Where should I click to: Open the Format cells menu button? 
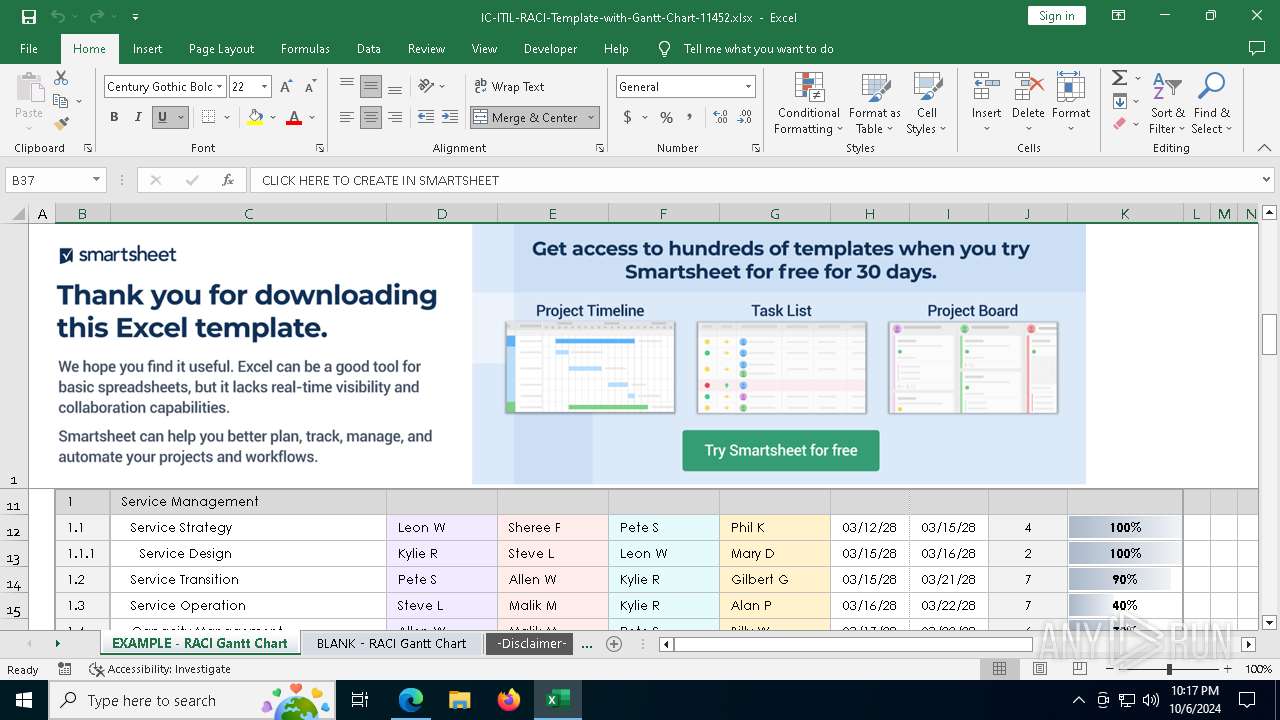1071,104
